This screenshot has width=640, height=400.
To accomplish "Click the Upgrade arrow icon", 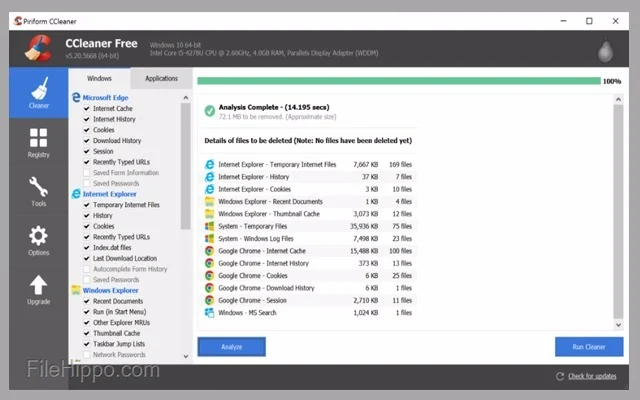I will 38,285.
